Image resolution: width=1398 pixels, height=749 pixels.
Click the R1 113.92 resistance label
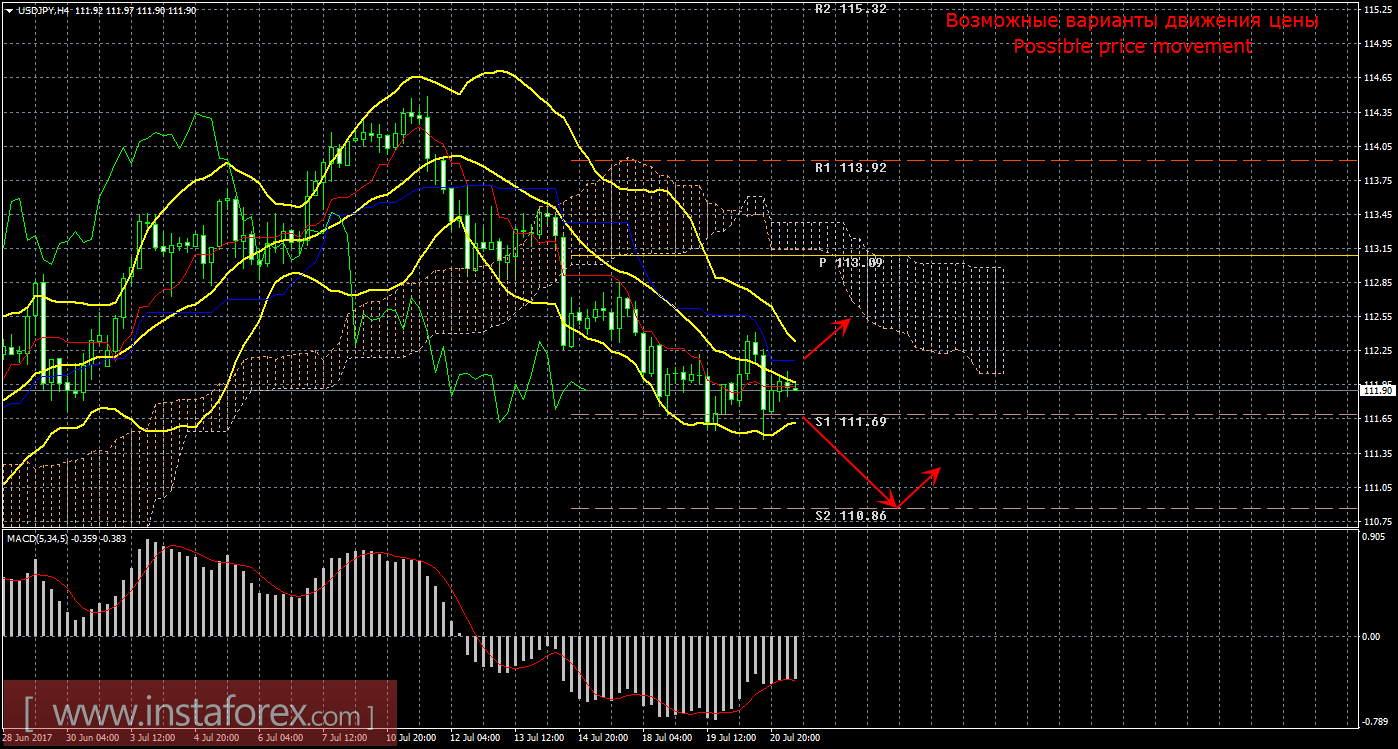pyautogui.click(x=850, y=168)
